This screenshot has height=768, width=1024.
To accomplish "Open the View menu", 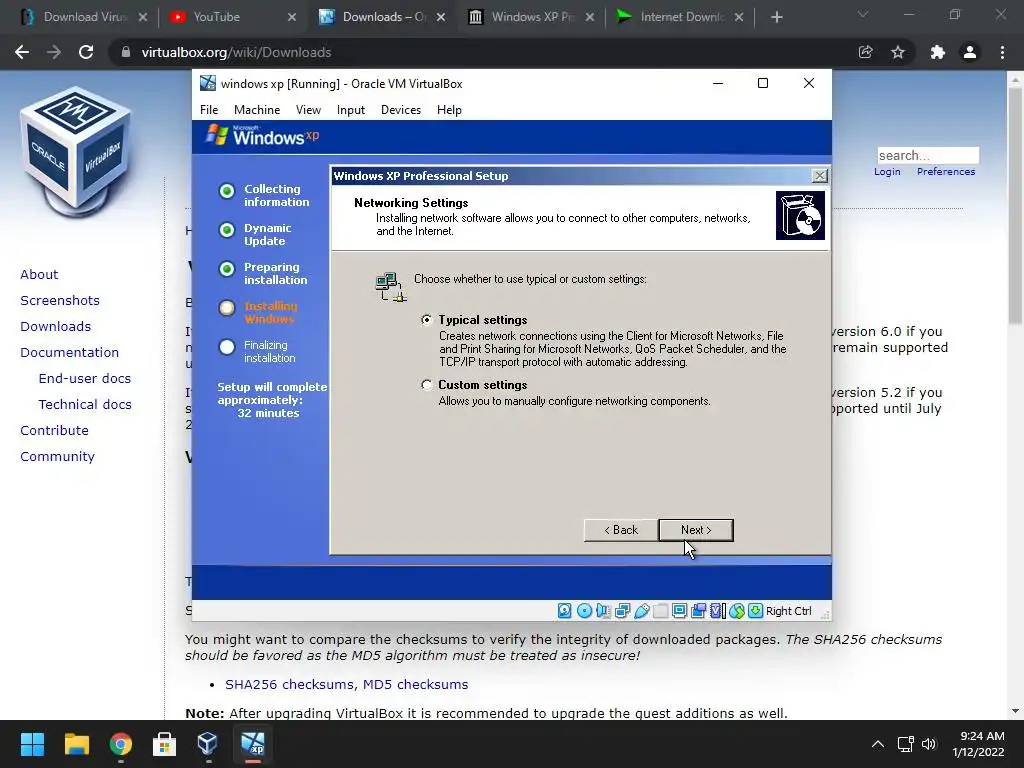I will tap(308, 110).
